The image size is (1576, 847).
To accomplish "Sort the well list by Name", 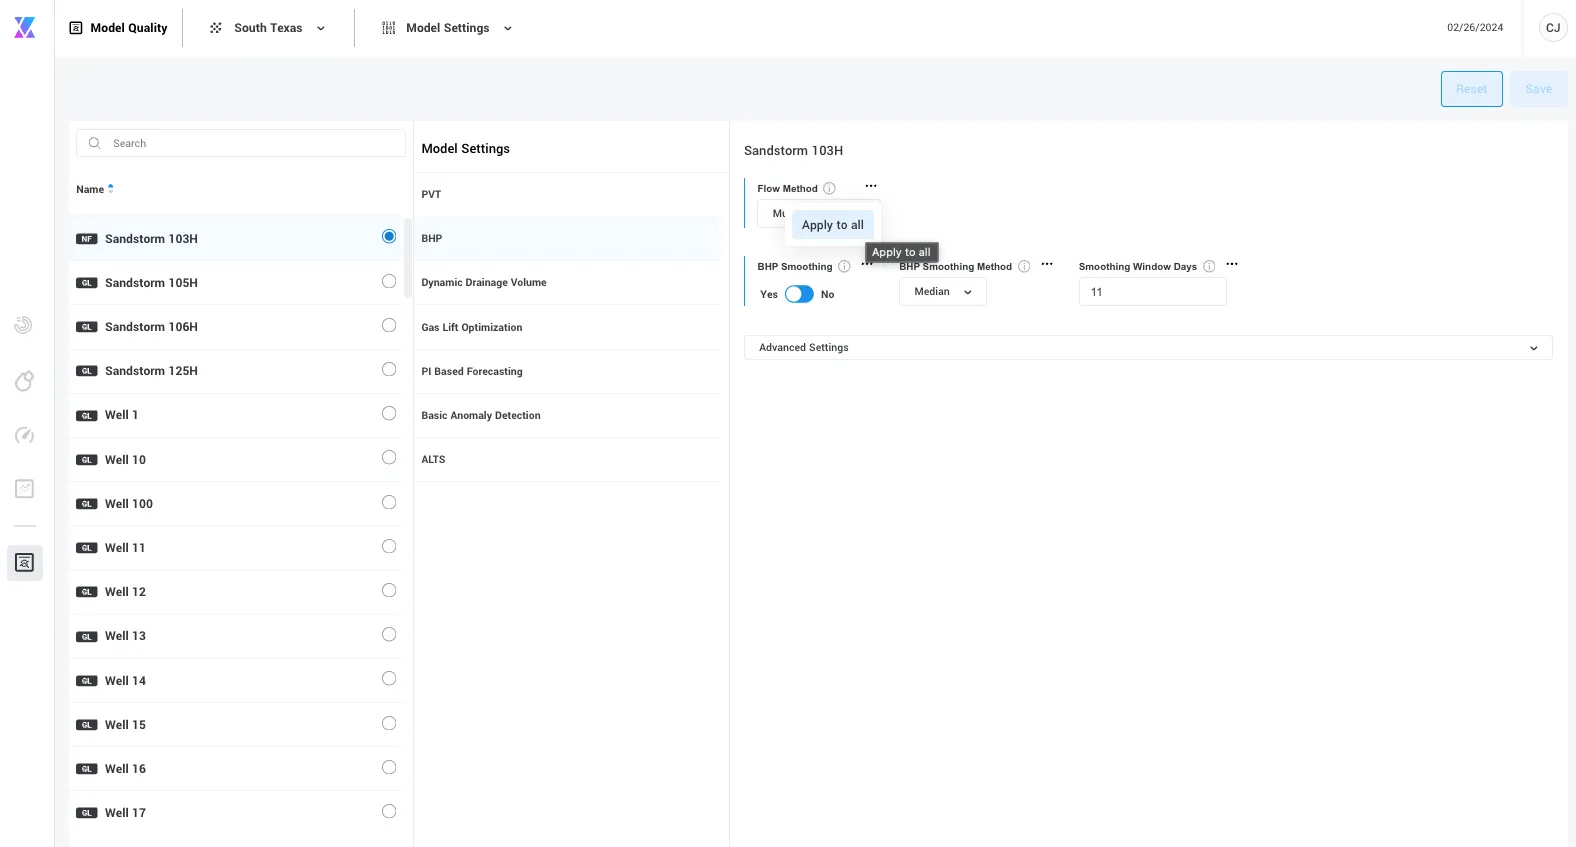I will [95, 189].
